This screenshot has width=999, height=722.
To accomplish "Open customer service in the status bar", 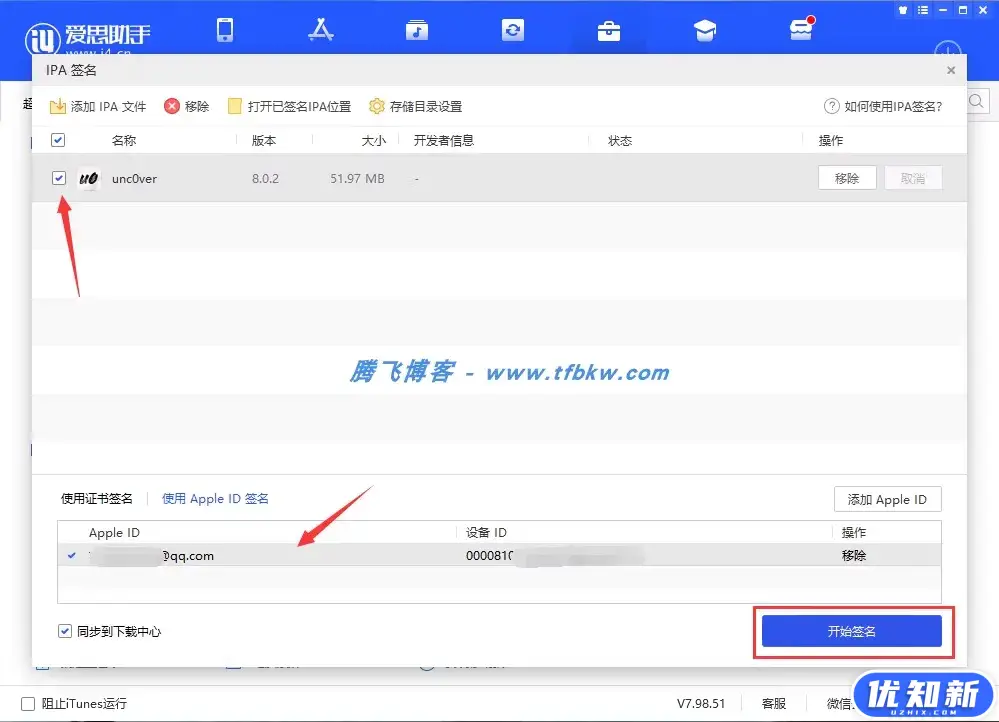I will (773, 704).
